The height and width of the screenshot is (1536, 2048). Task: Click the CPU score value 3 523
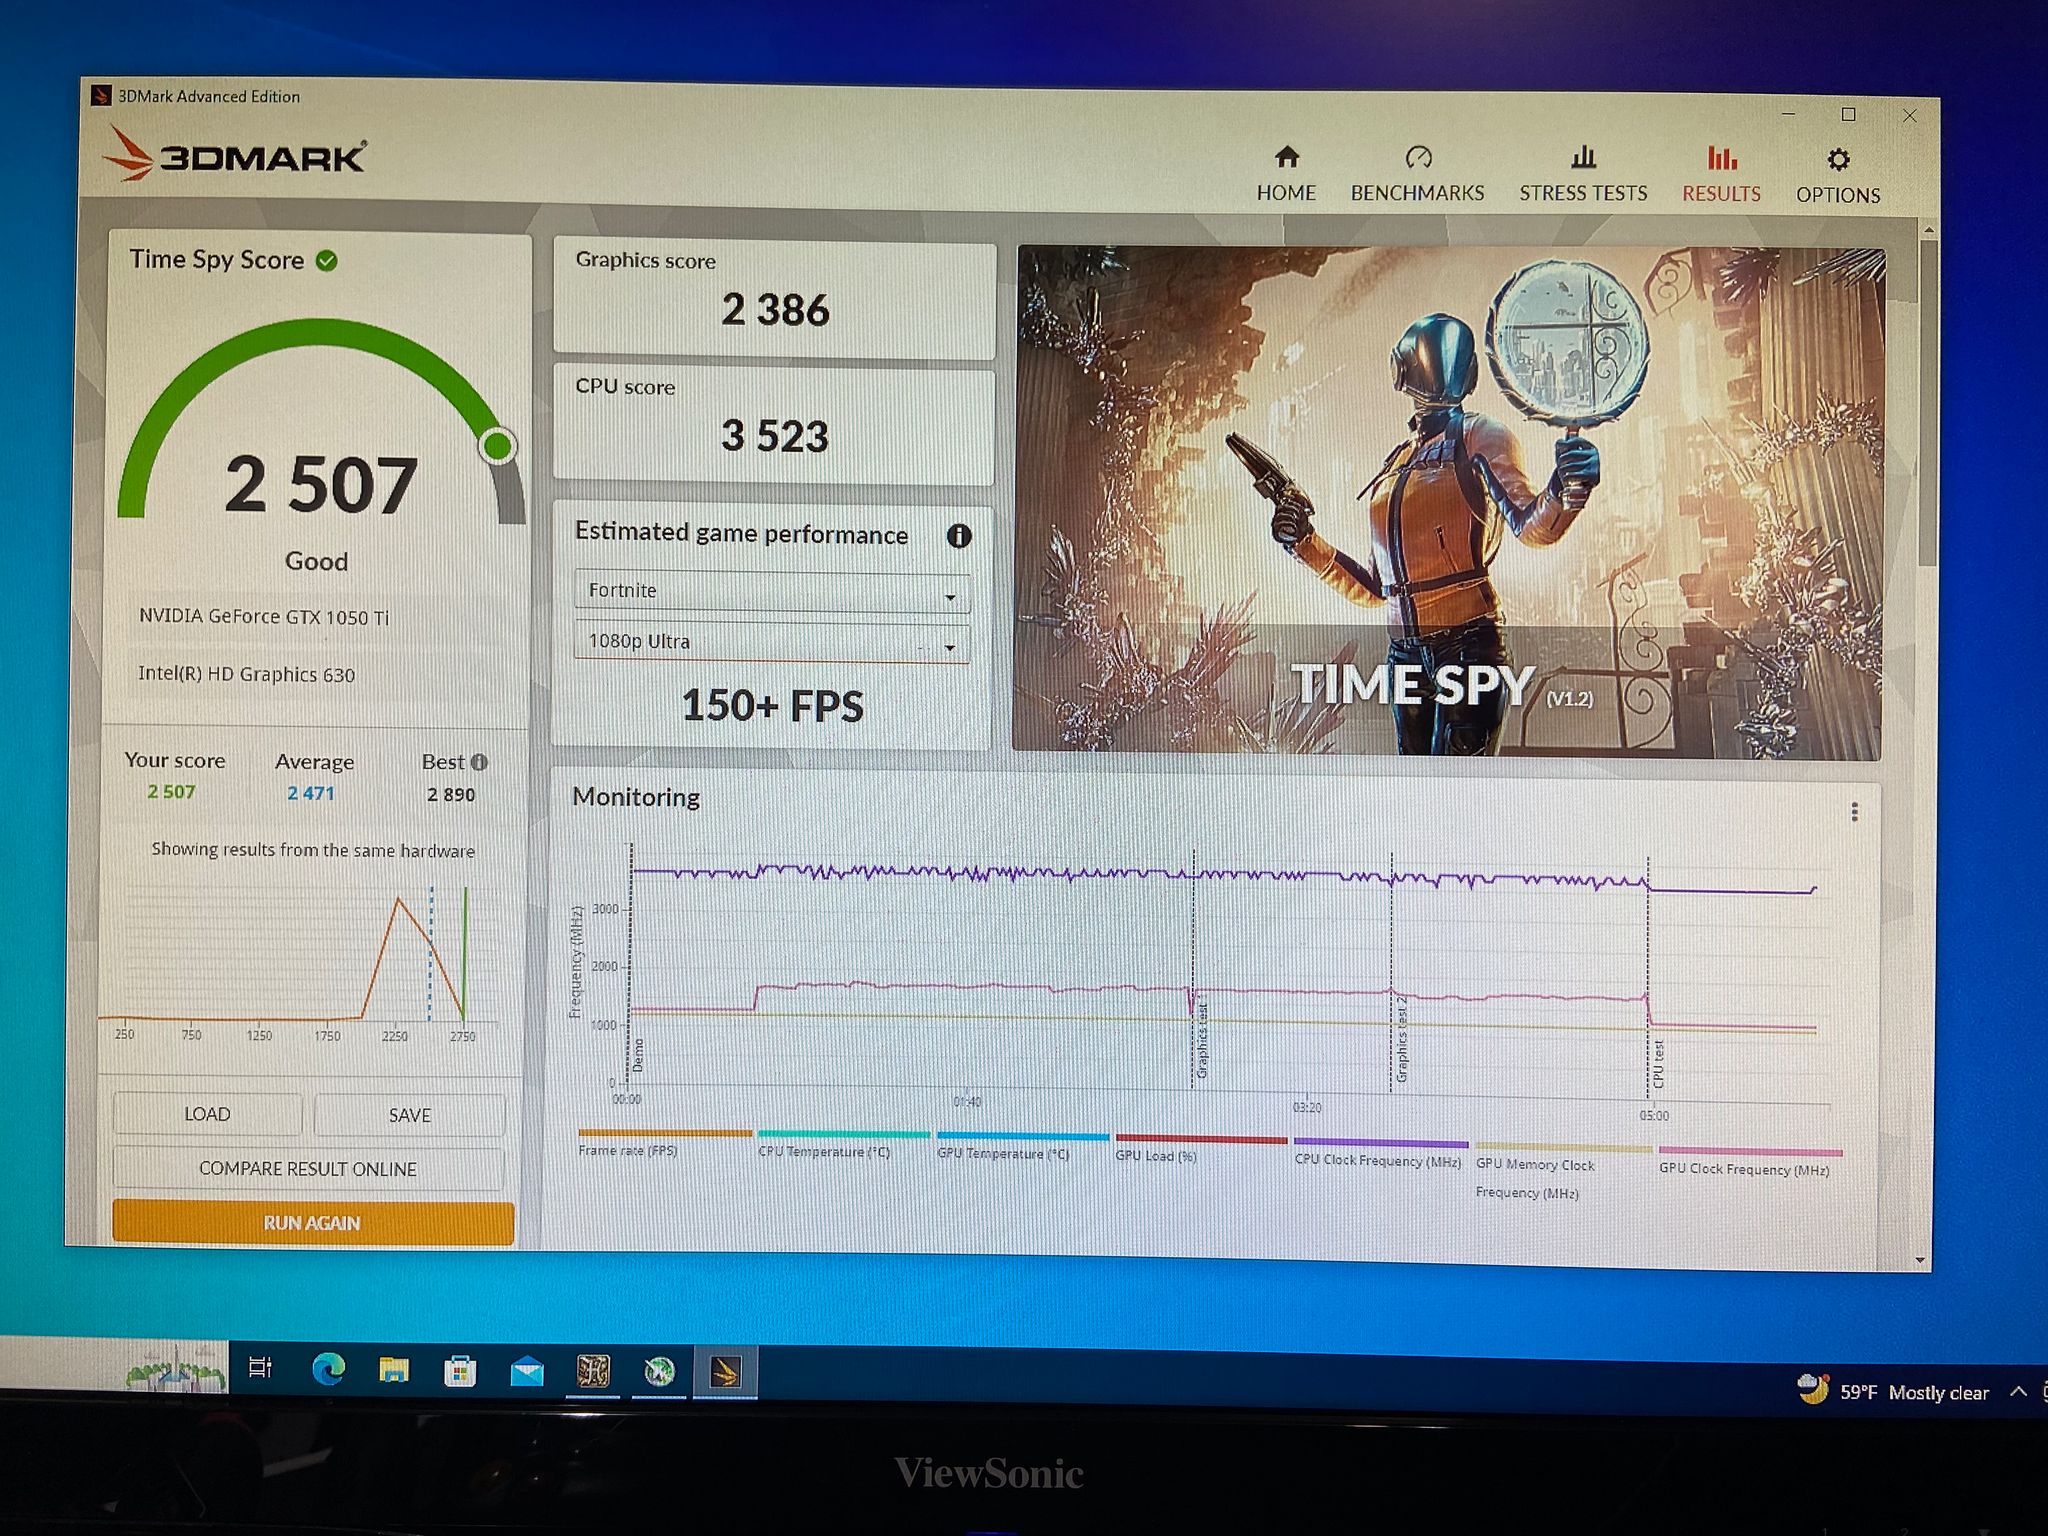tap(775, 436)
